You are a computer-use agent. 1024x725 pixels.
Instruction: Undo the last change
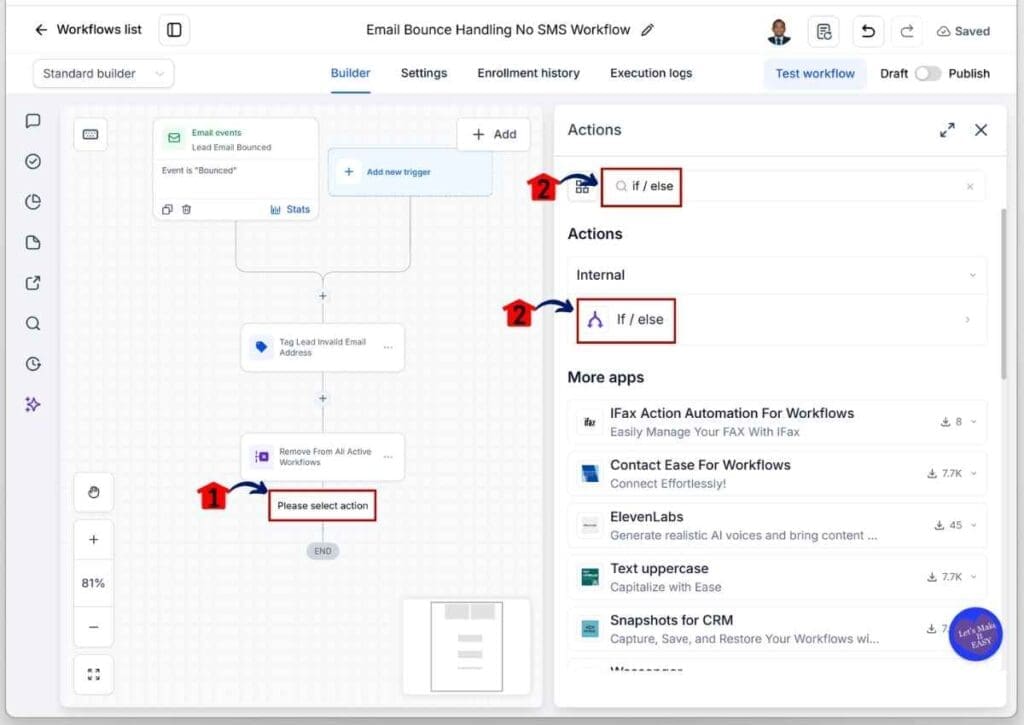coord(868,31)
